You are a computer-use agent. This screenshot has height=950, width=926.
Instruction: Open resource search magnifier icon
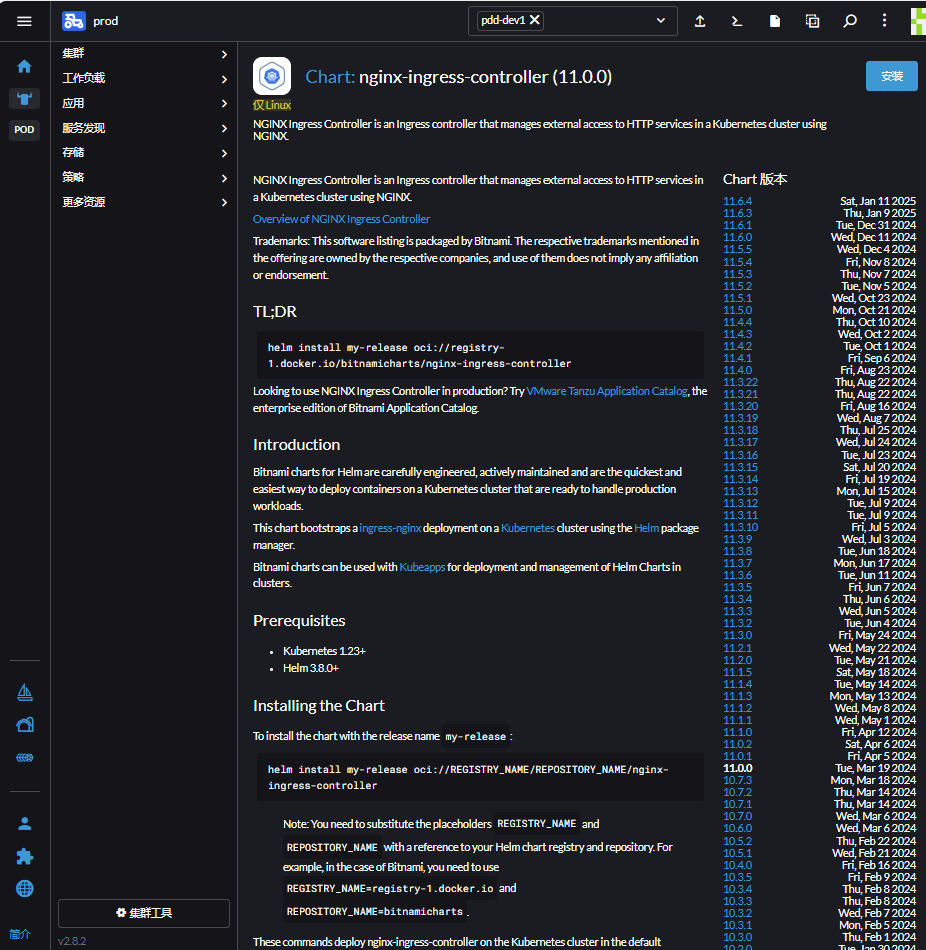coord(850,21)
